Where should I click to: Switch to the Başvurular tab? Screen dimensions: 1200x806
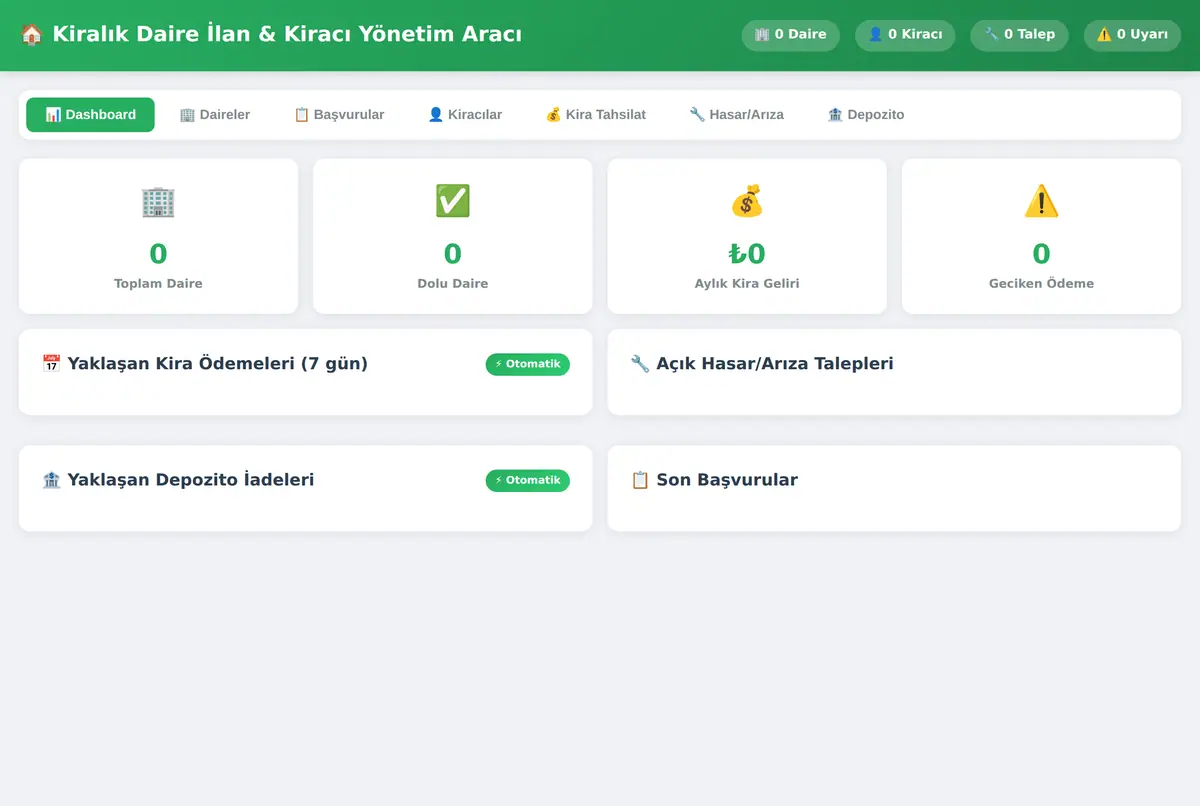(x=339, y=115)
